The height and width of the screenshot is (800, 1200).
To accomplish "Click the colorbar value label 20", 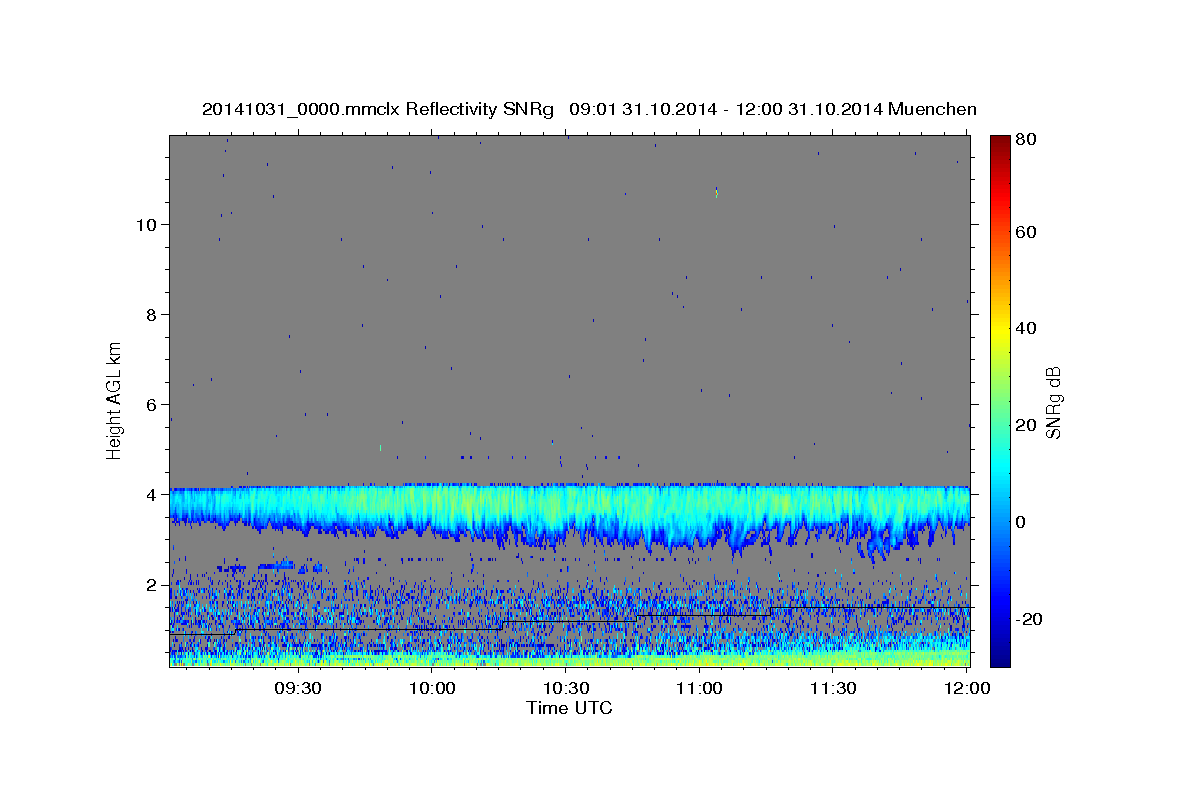I will click(1025, 425).
